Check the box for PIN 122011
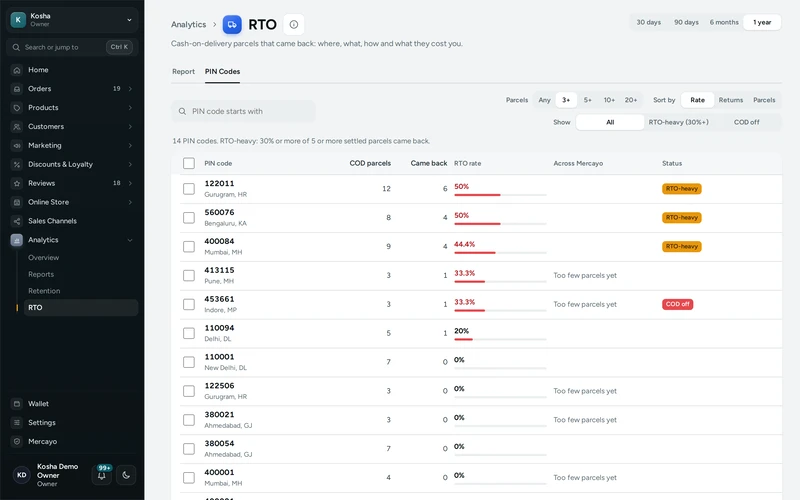Screen dimensions: 800x500 tap(189, 189)
